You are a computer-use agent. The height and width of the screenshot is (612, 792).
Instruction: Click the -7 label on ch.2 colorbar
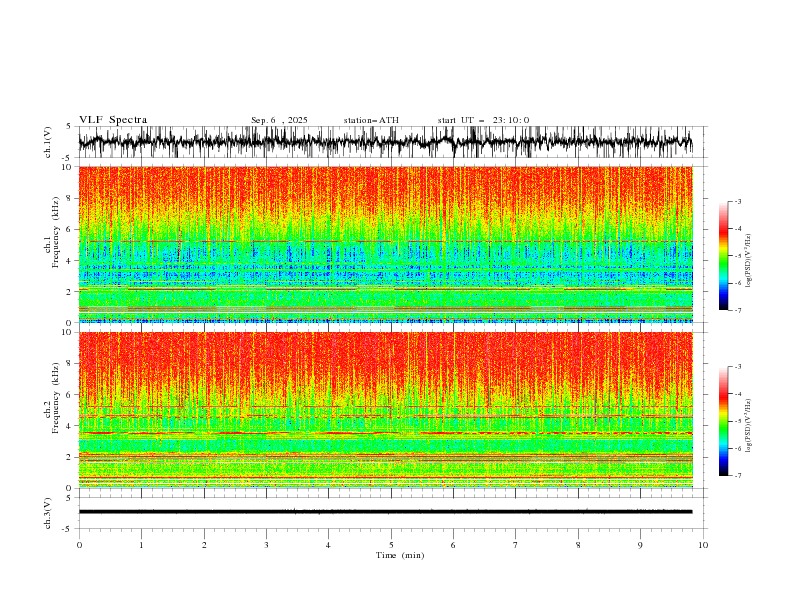coord(737,475)
